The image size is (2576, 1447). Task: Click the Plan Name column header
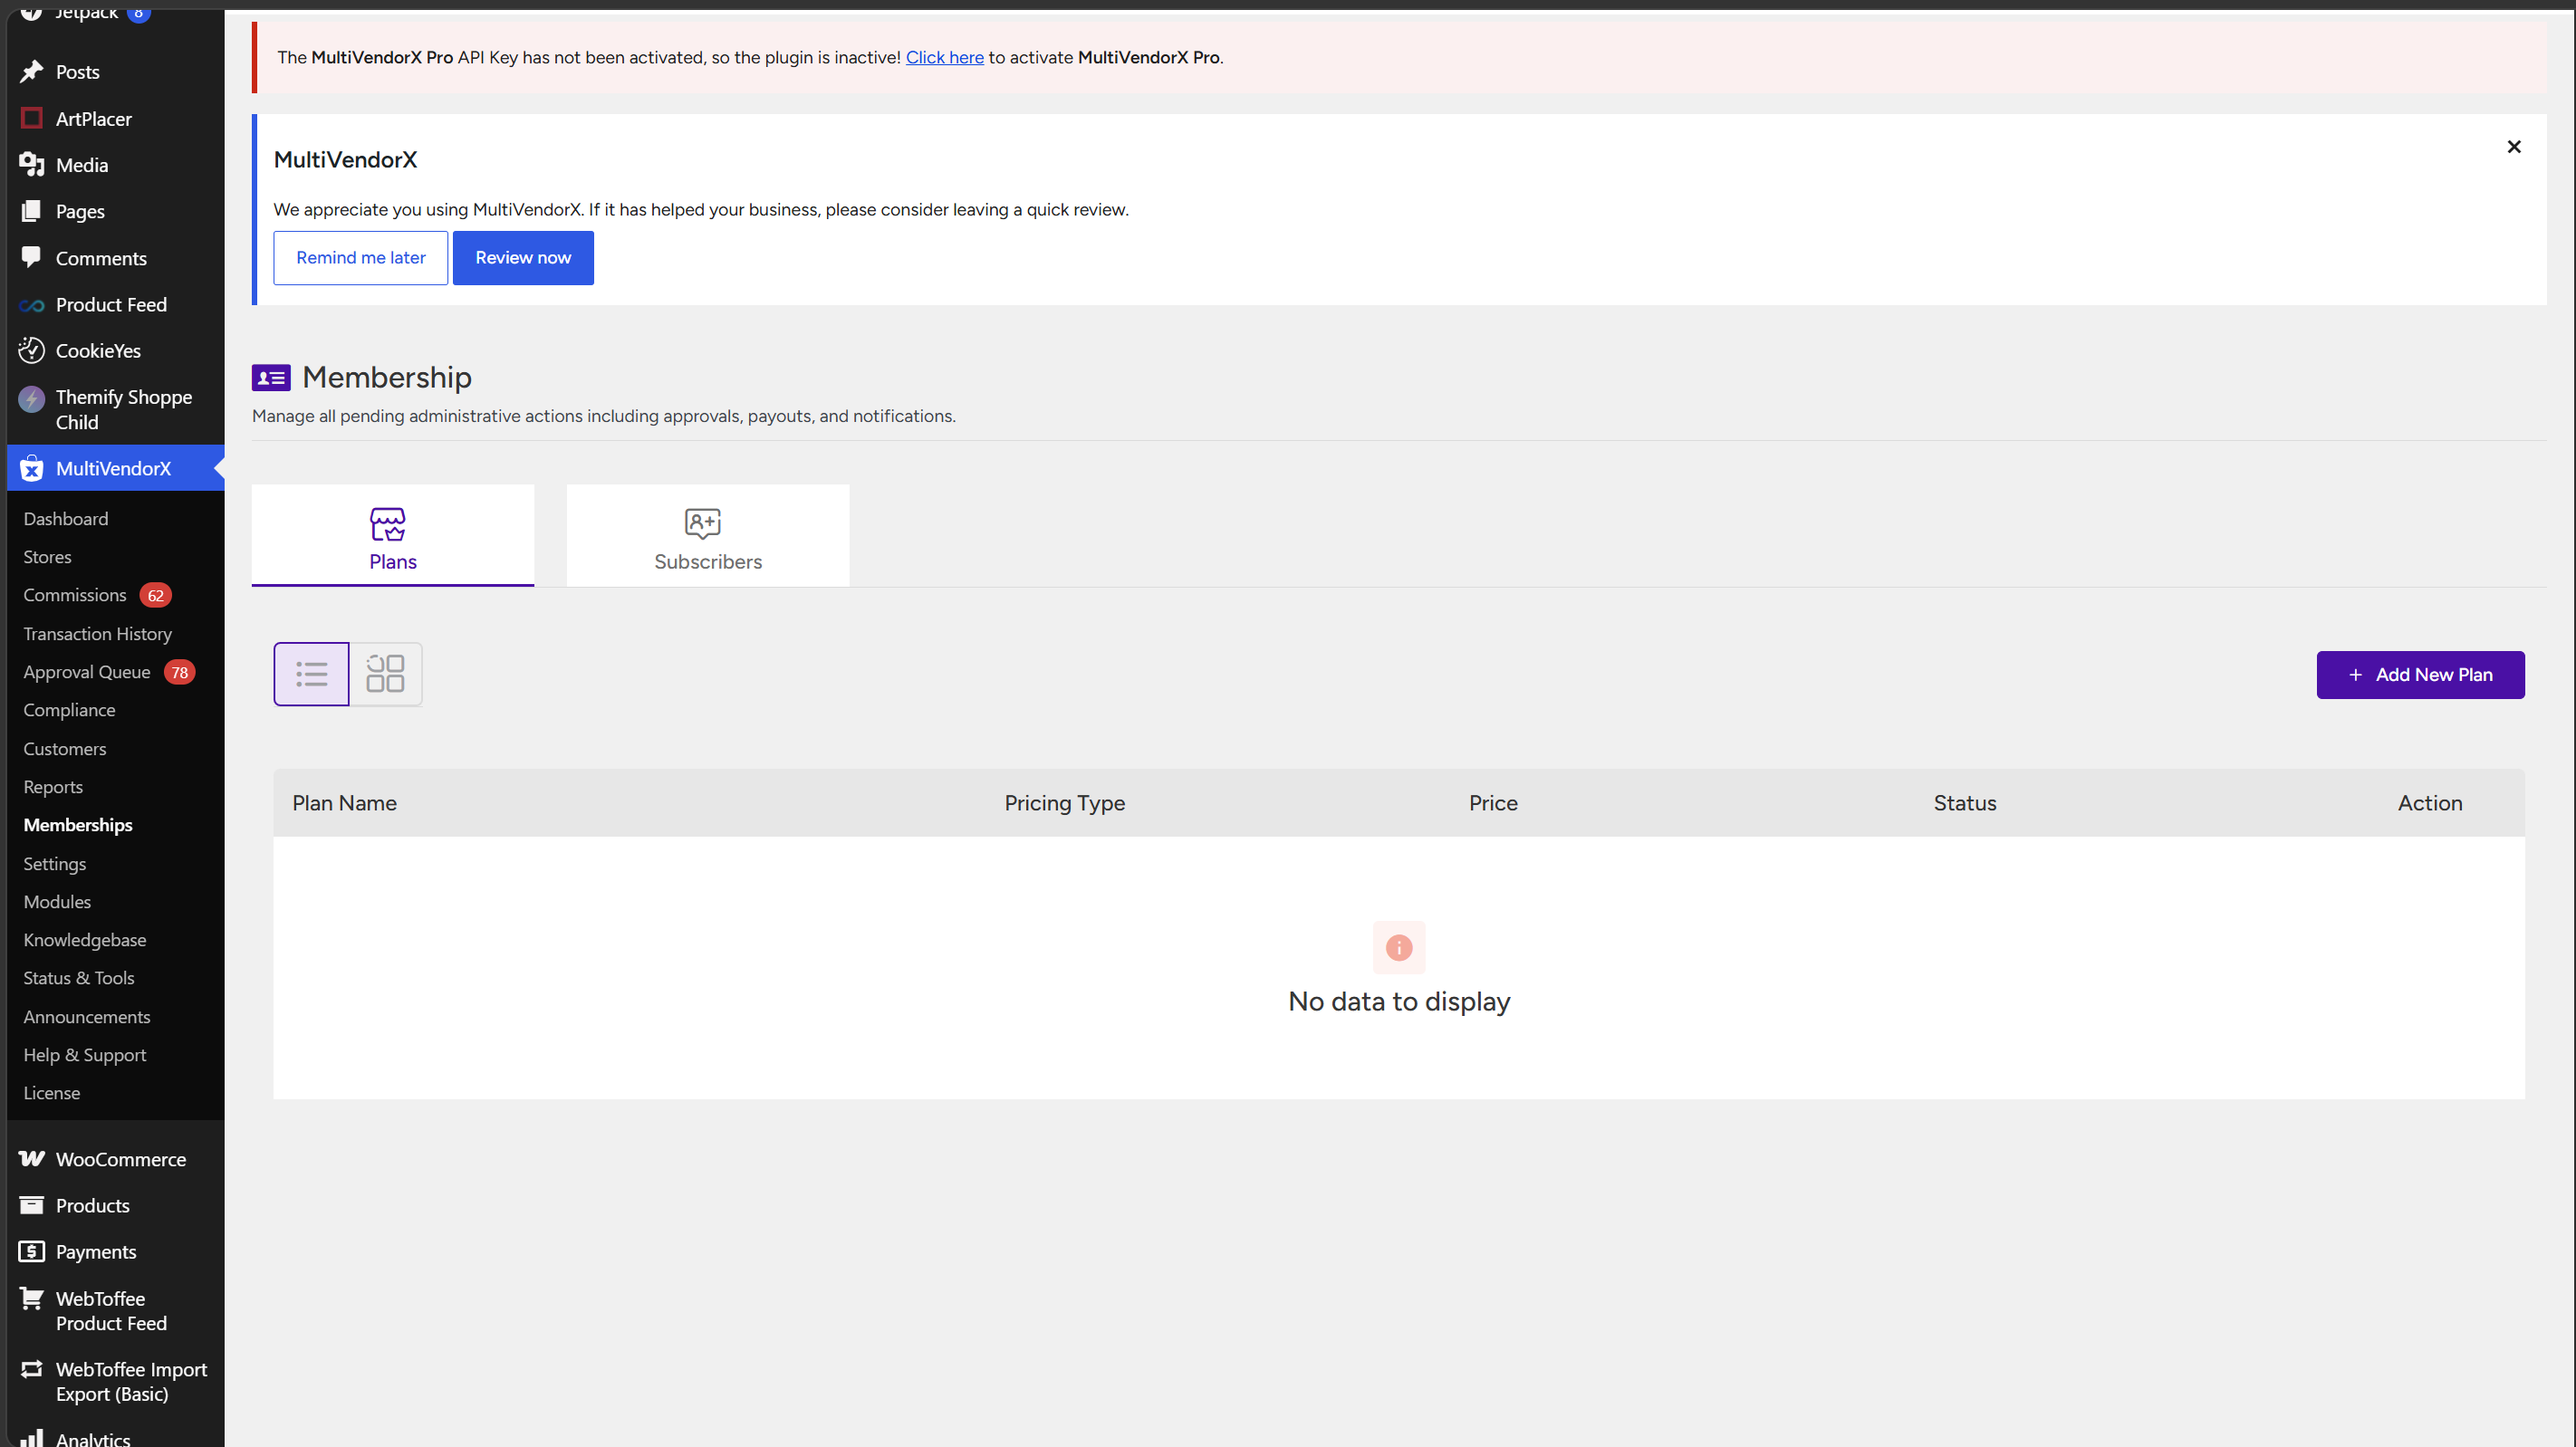click(344, 803)
